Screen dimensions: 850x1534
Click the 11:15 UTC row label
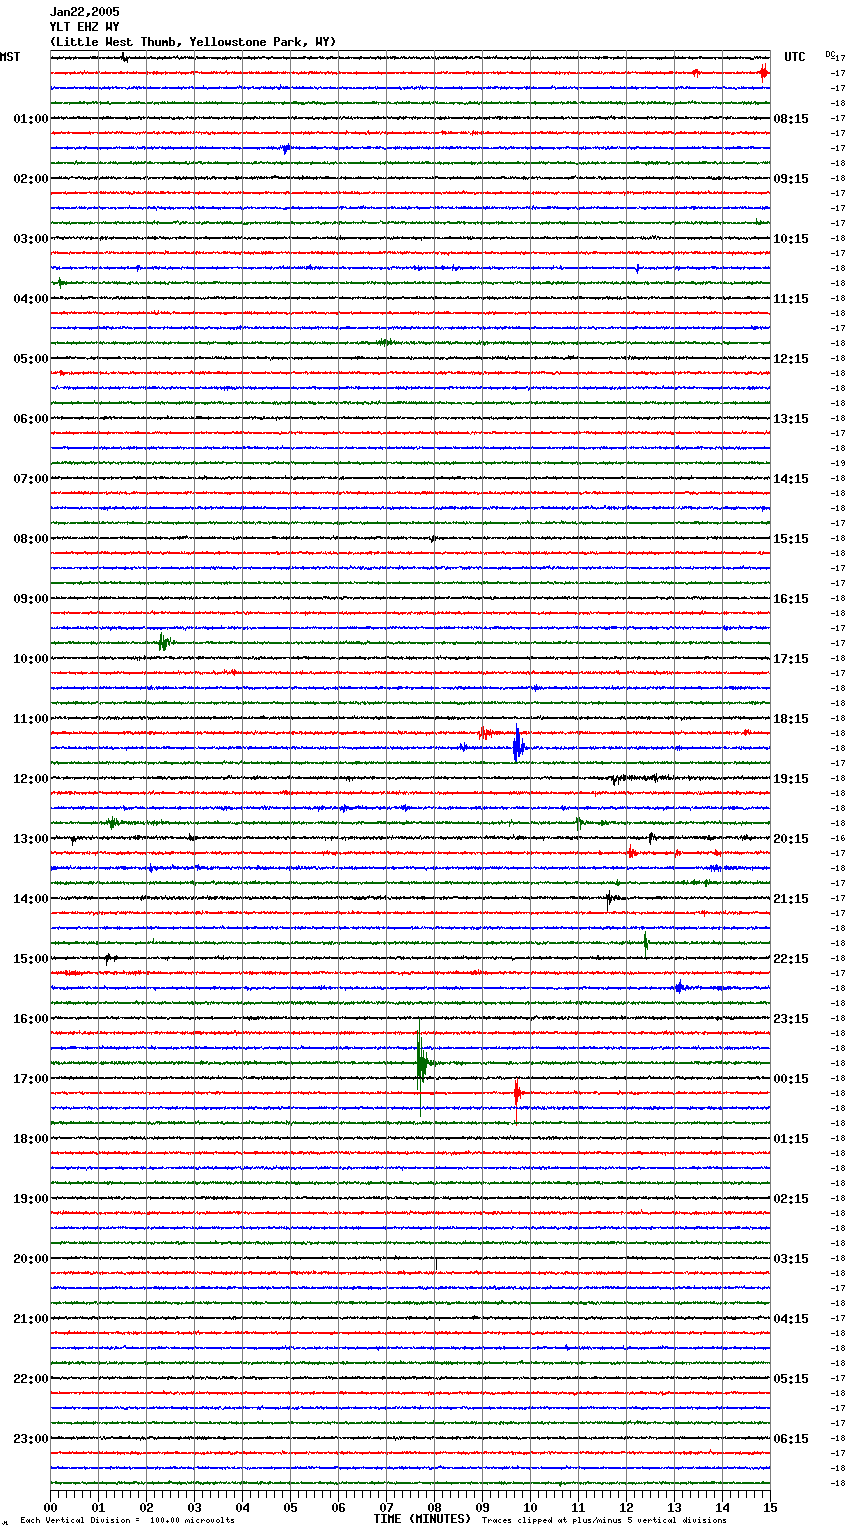coord(791,299)
